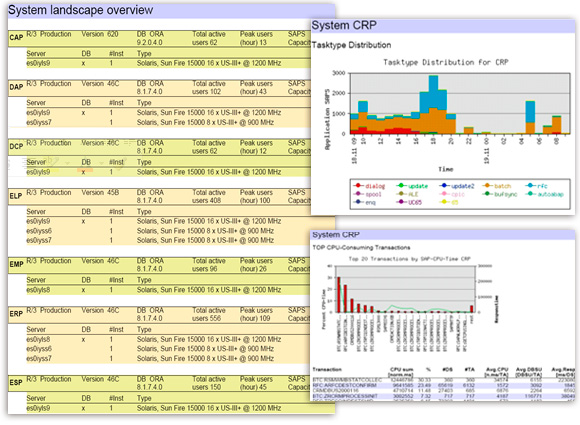Select the EMP system label
This screenshot has height=425, width=580.
pyautogui.click(x=16, y=264)
